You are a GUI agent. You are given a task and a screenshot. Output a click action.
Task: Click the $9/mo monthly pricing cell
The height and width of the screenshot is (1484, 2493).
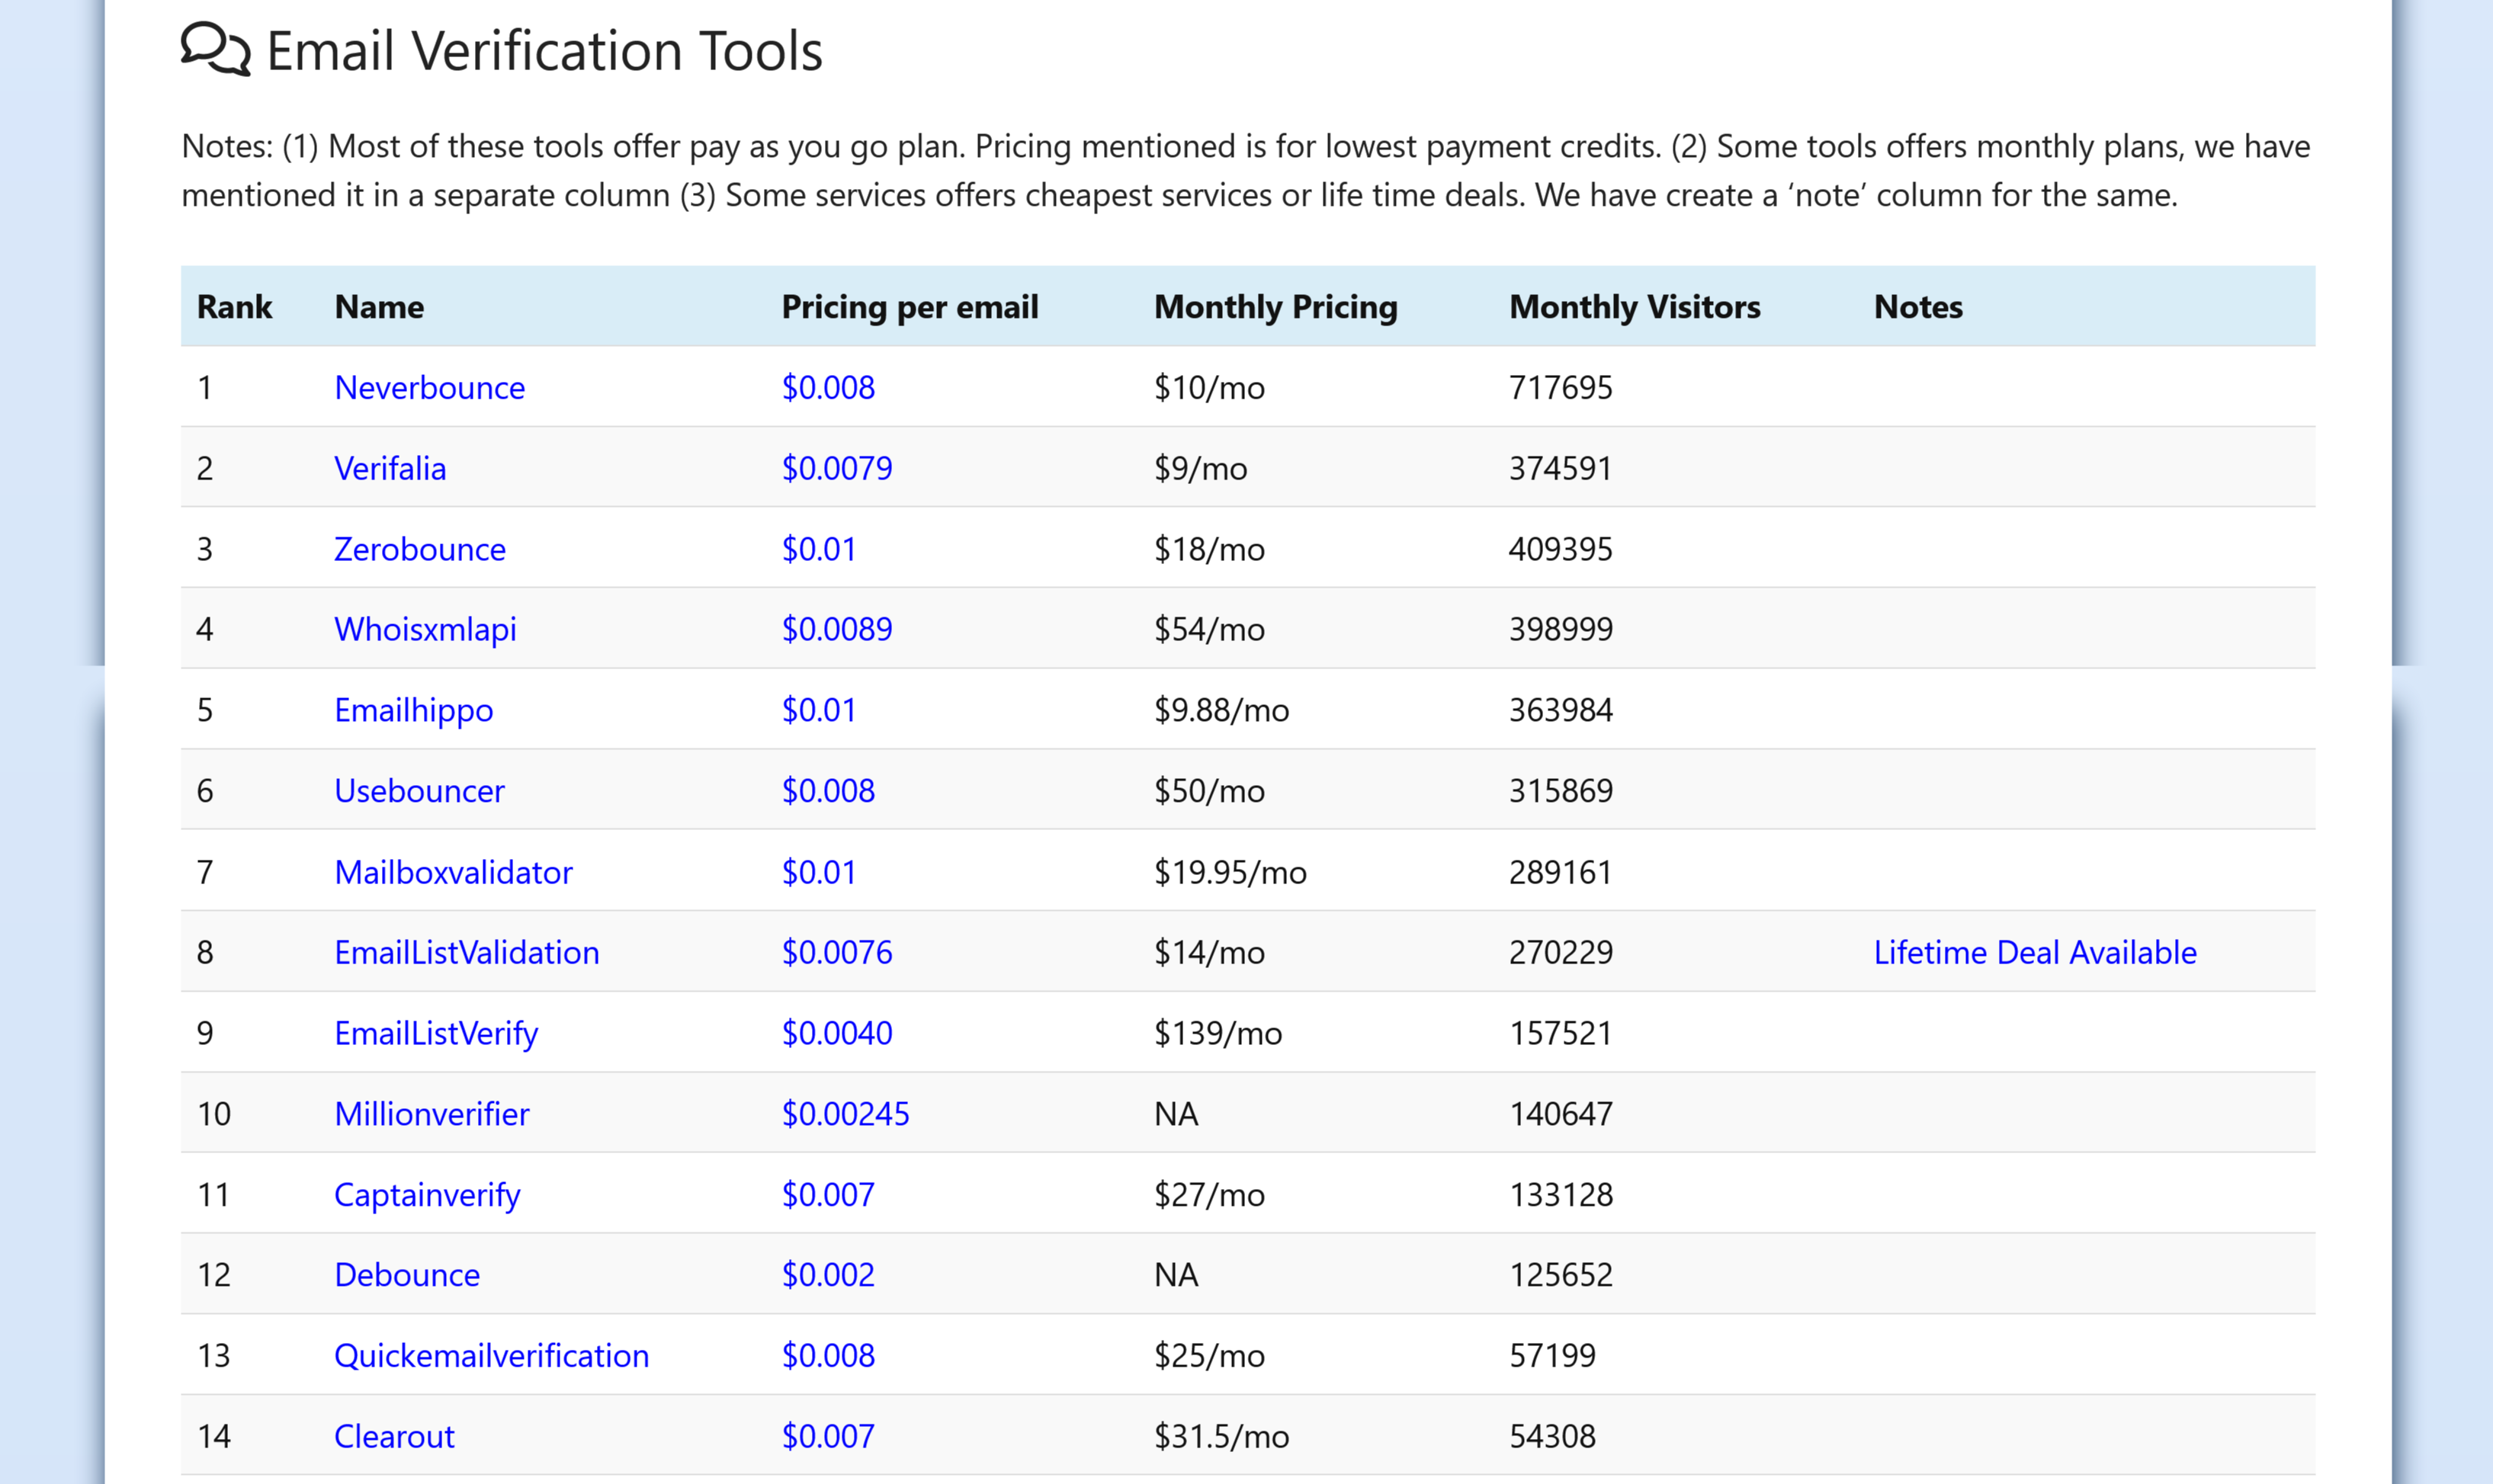(x=1201, y=468)
